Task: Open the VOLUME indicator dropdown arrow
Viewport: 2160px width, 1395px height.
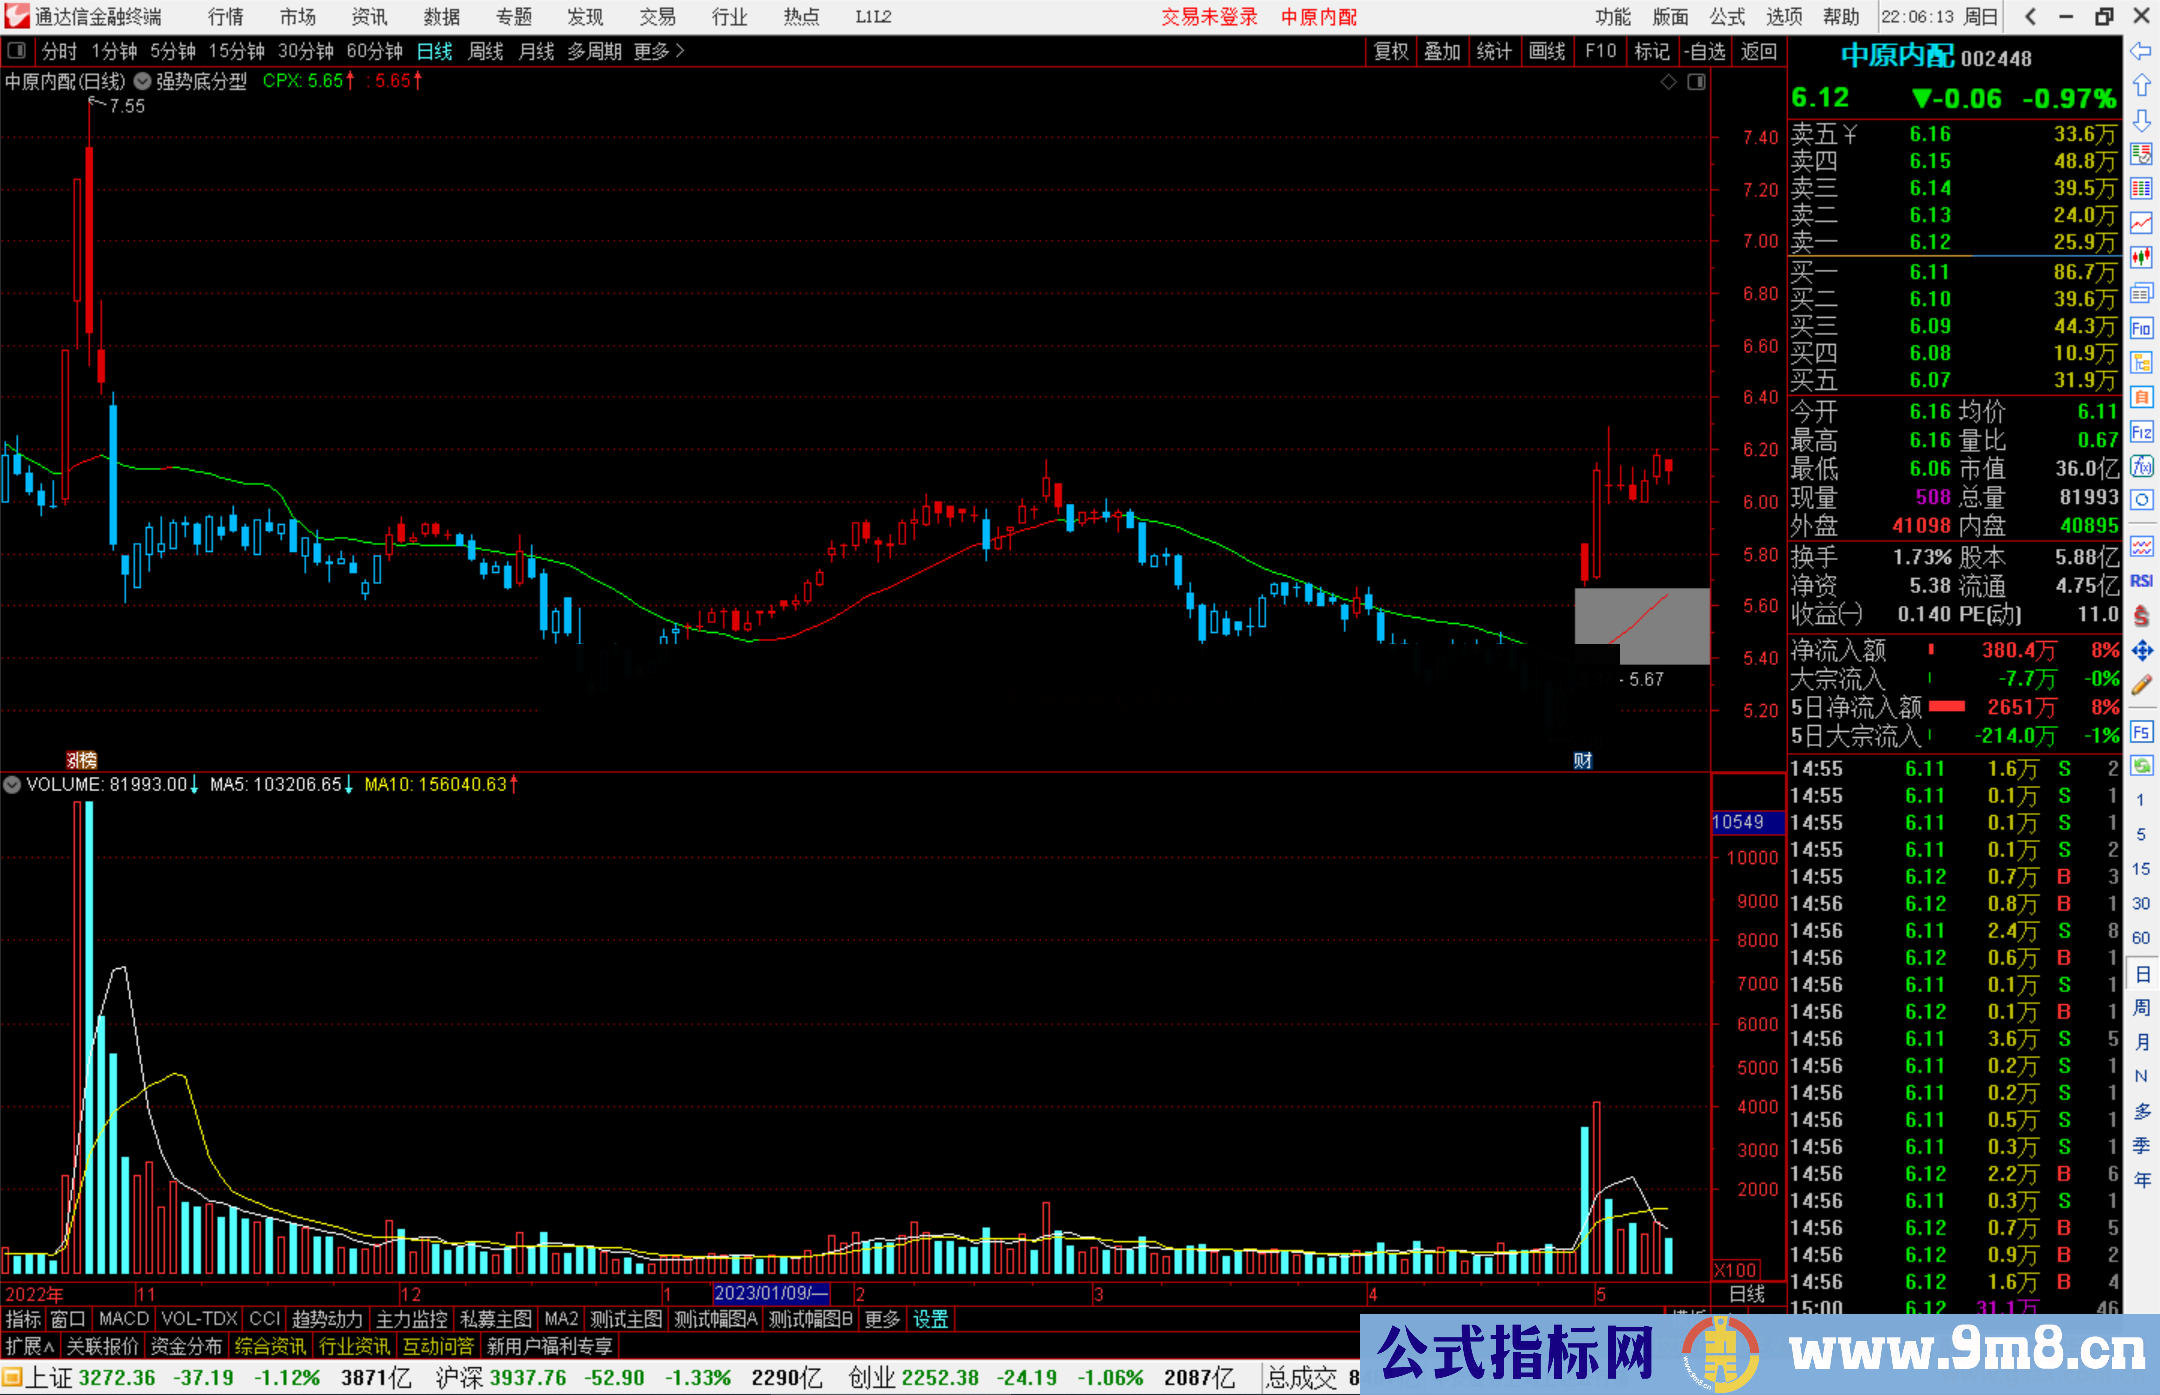Action: 12,785
